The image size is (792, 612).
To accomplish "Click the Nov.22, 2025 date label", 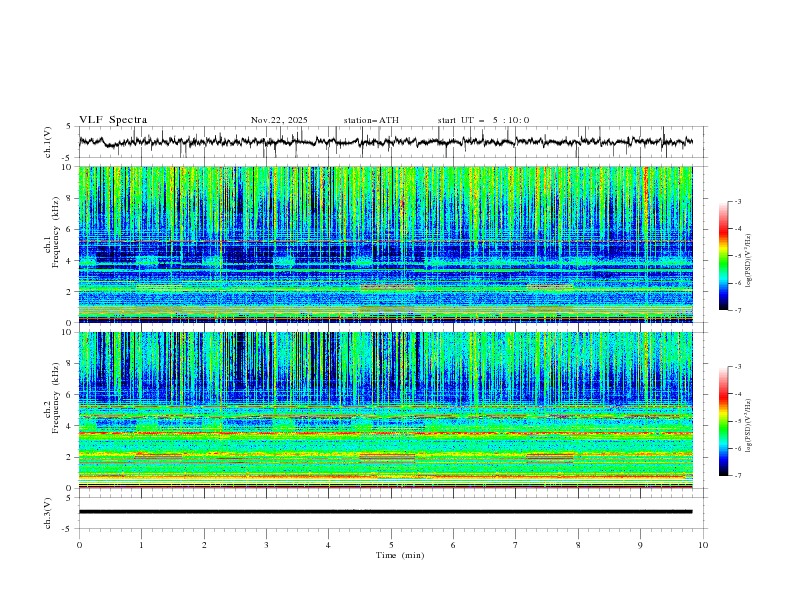I will pyautogui.click(x=279, y=120).
